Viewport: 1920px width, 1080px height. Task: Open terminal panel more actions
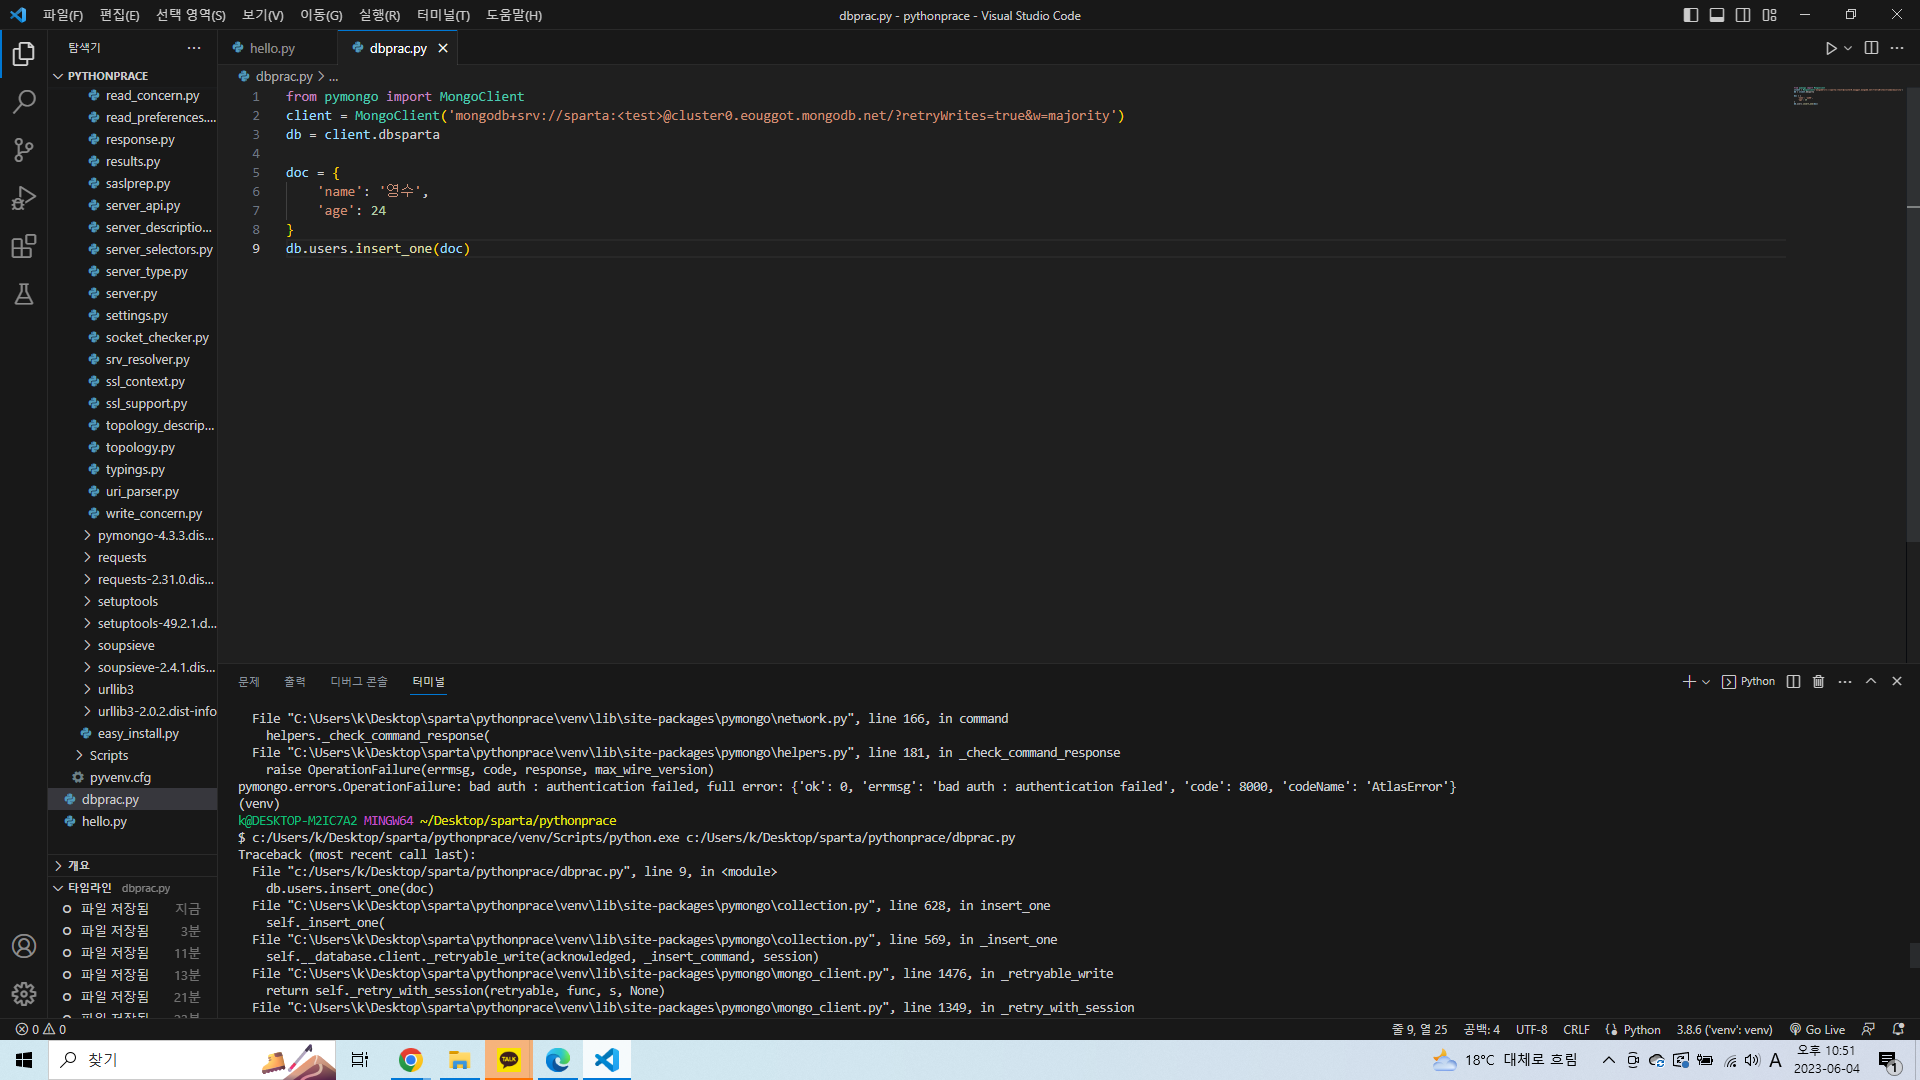1845,682
